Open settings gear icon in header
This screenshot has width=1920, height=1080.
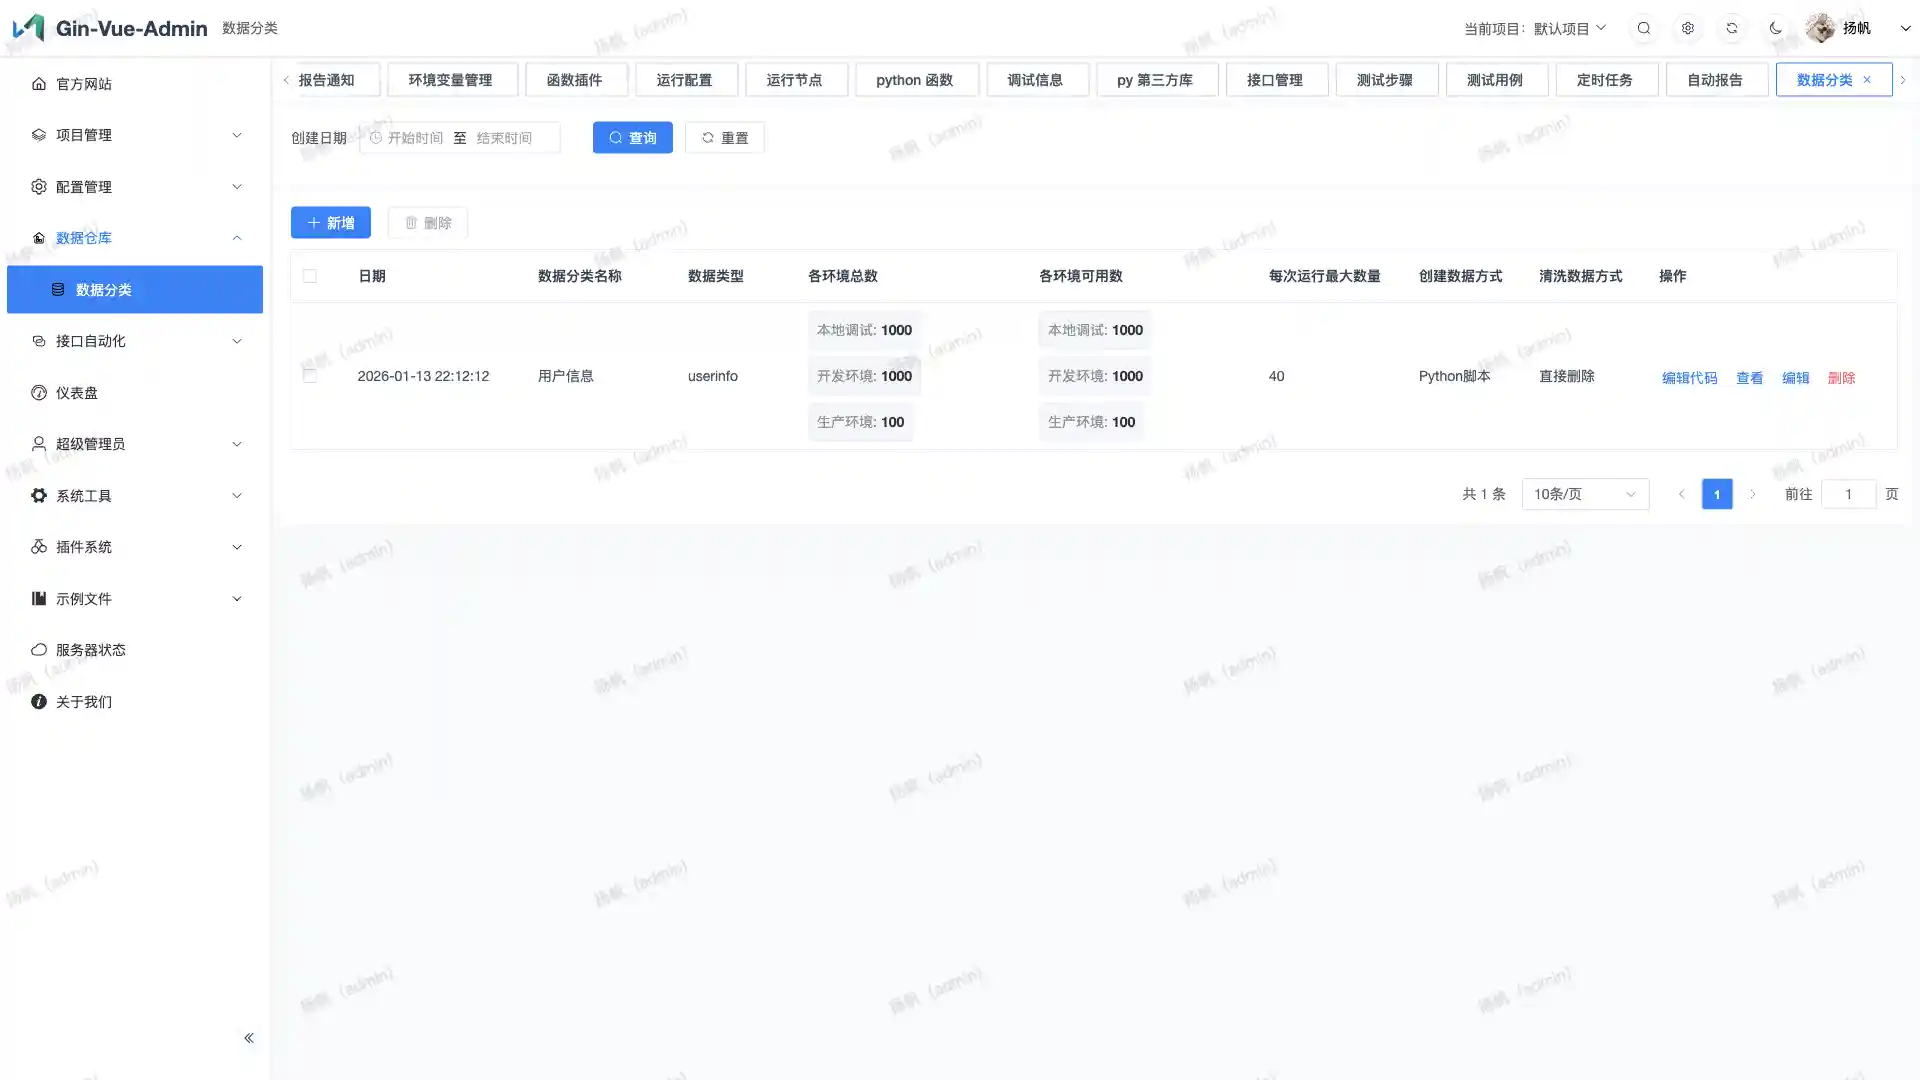click(1688, 28)
